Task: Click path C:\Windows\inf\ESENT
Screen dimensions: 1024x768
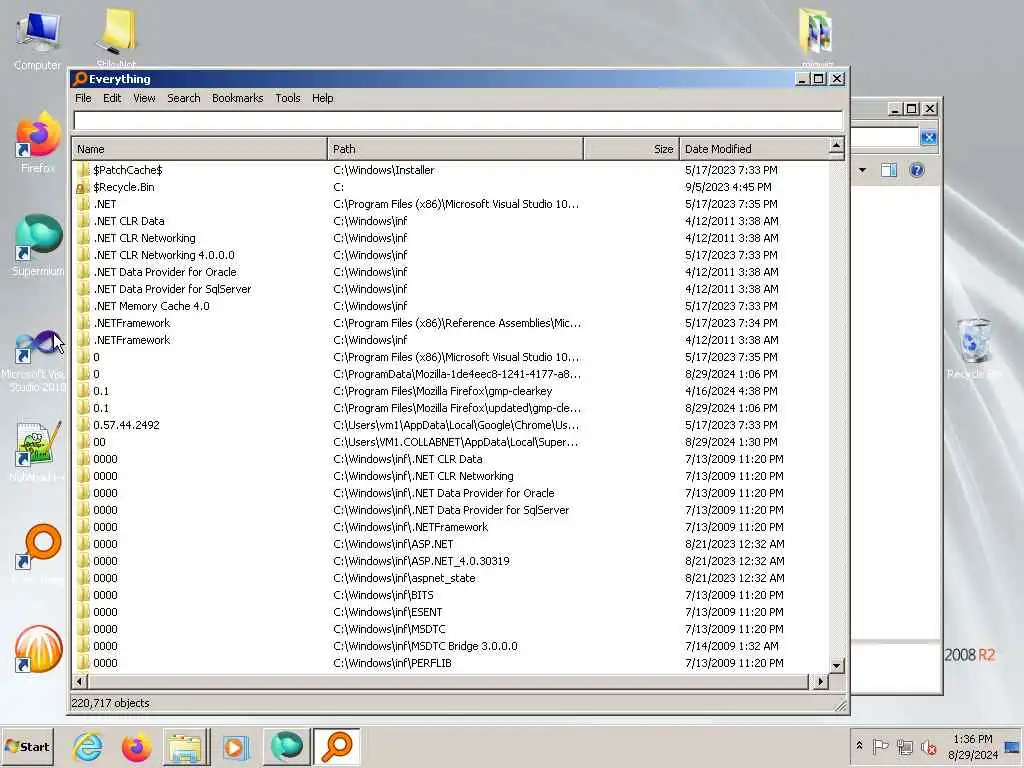Action: (388, 612)
